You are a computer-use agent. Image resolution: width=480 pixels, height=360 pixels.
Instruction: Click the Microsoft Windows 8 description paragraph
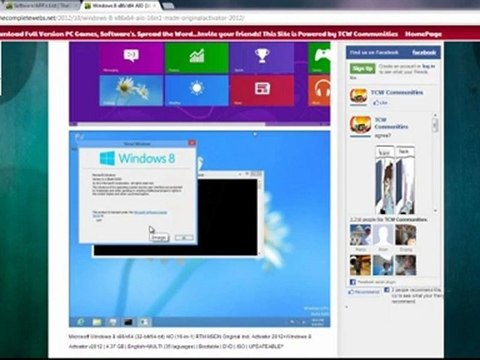190,342
